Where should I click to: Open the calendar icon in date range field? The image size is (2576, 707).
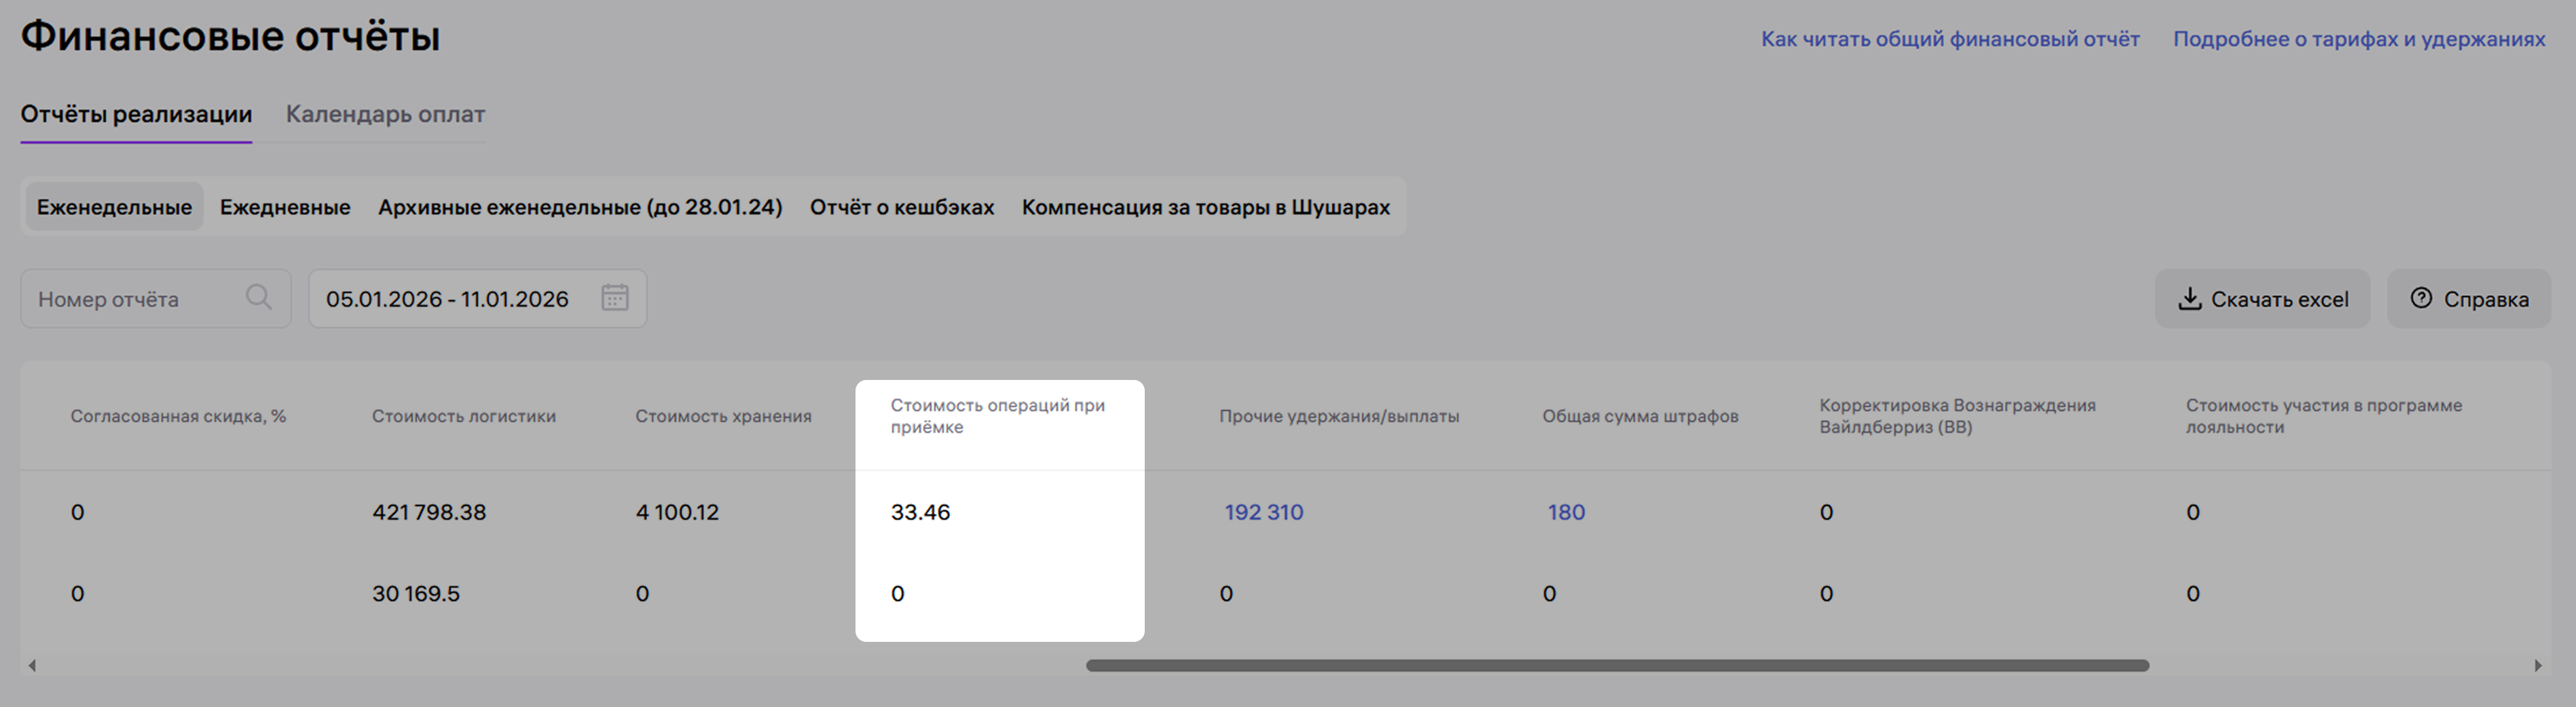614,298
